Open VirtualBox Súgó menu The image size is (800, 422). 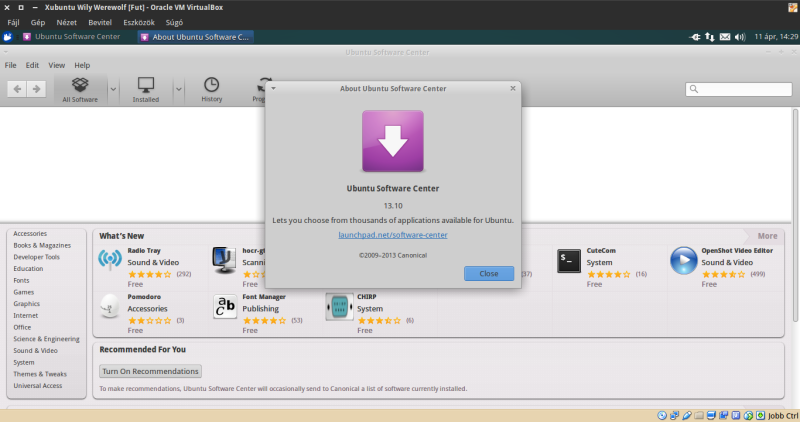pos(174,22)
